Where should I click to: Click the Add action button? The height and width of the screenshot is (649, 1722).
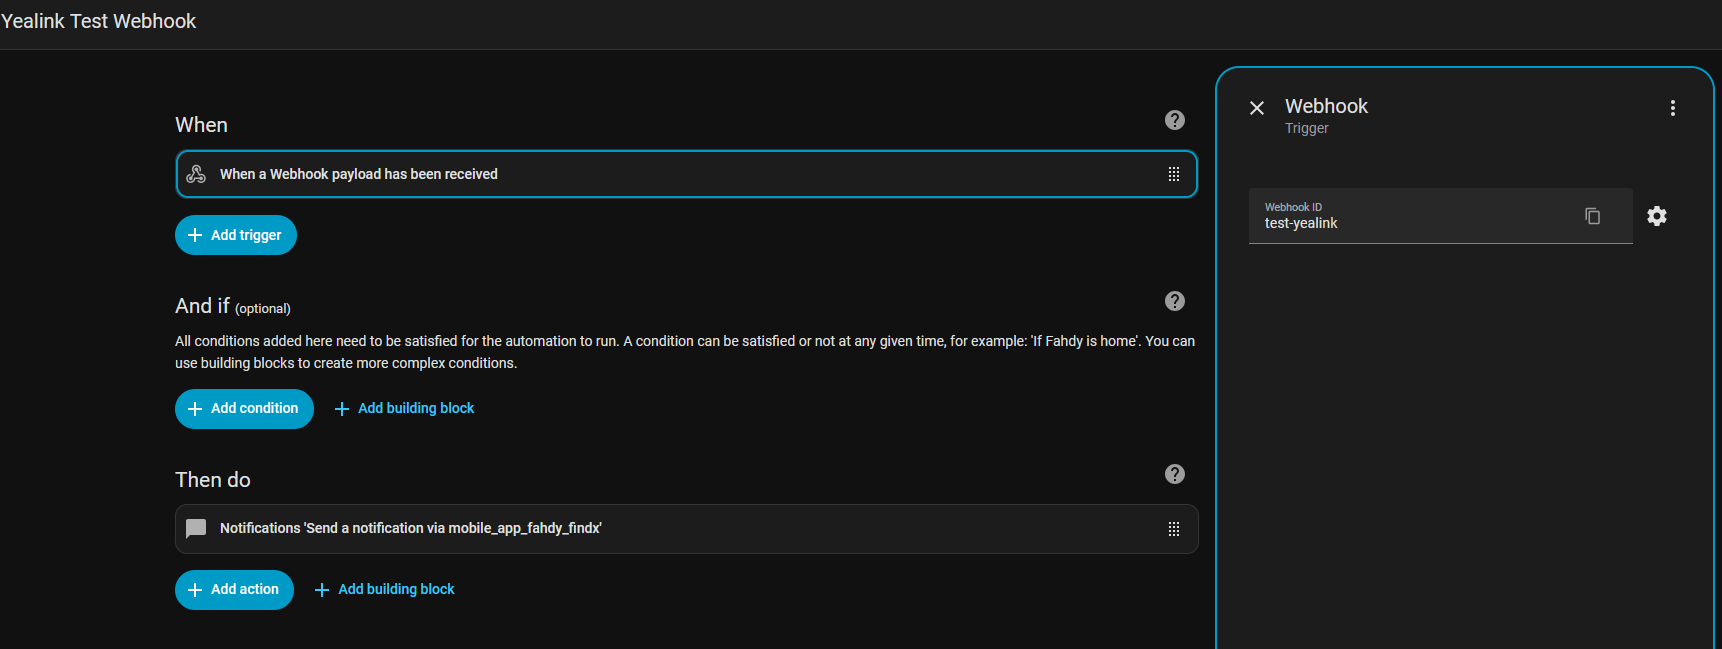point(234,590)
